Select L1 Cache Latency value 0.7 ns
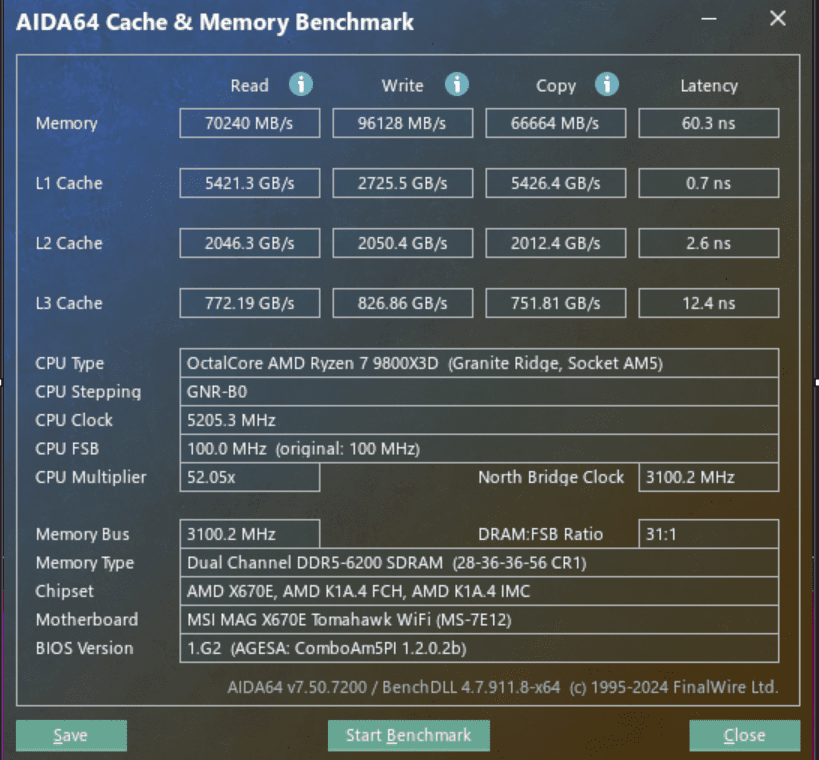 coord(709,183)
